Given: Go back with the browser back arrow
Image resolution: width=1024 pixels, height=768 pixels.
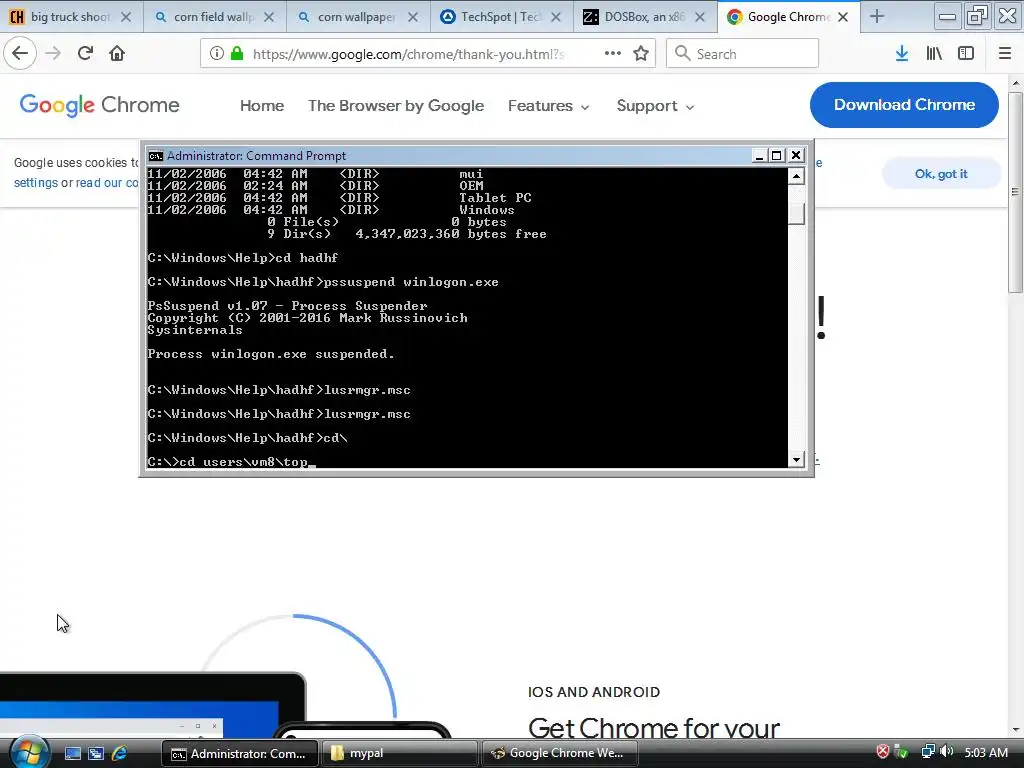Looking at the screenshot, I should [20, 54].
